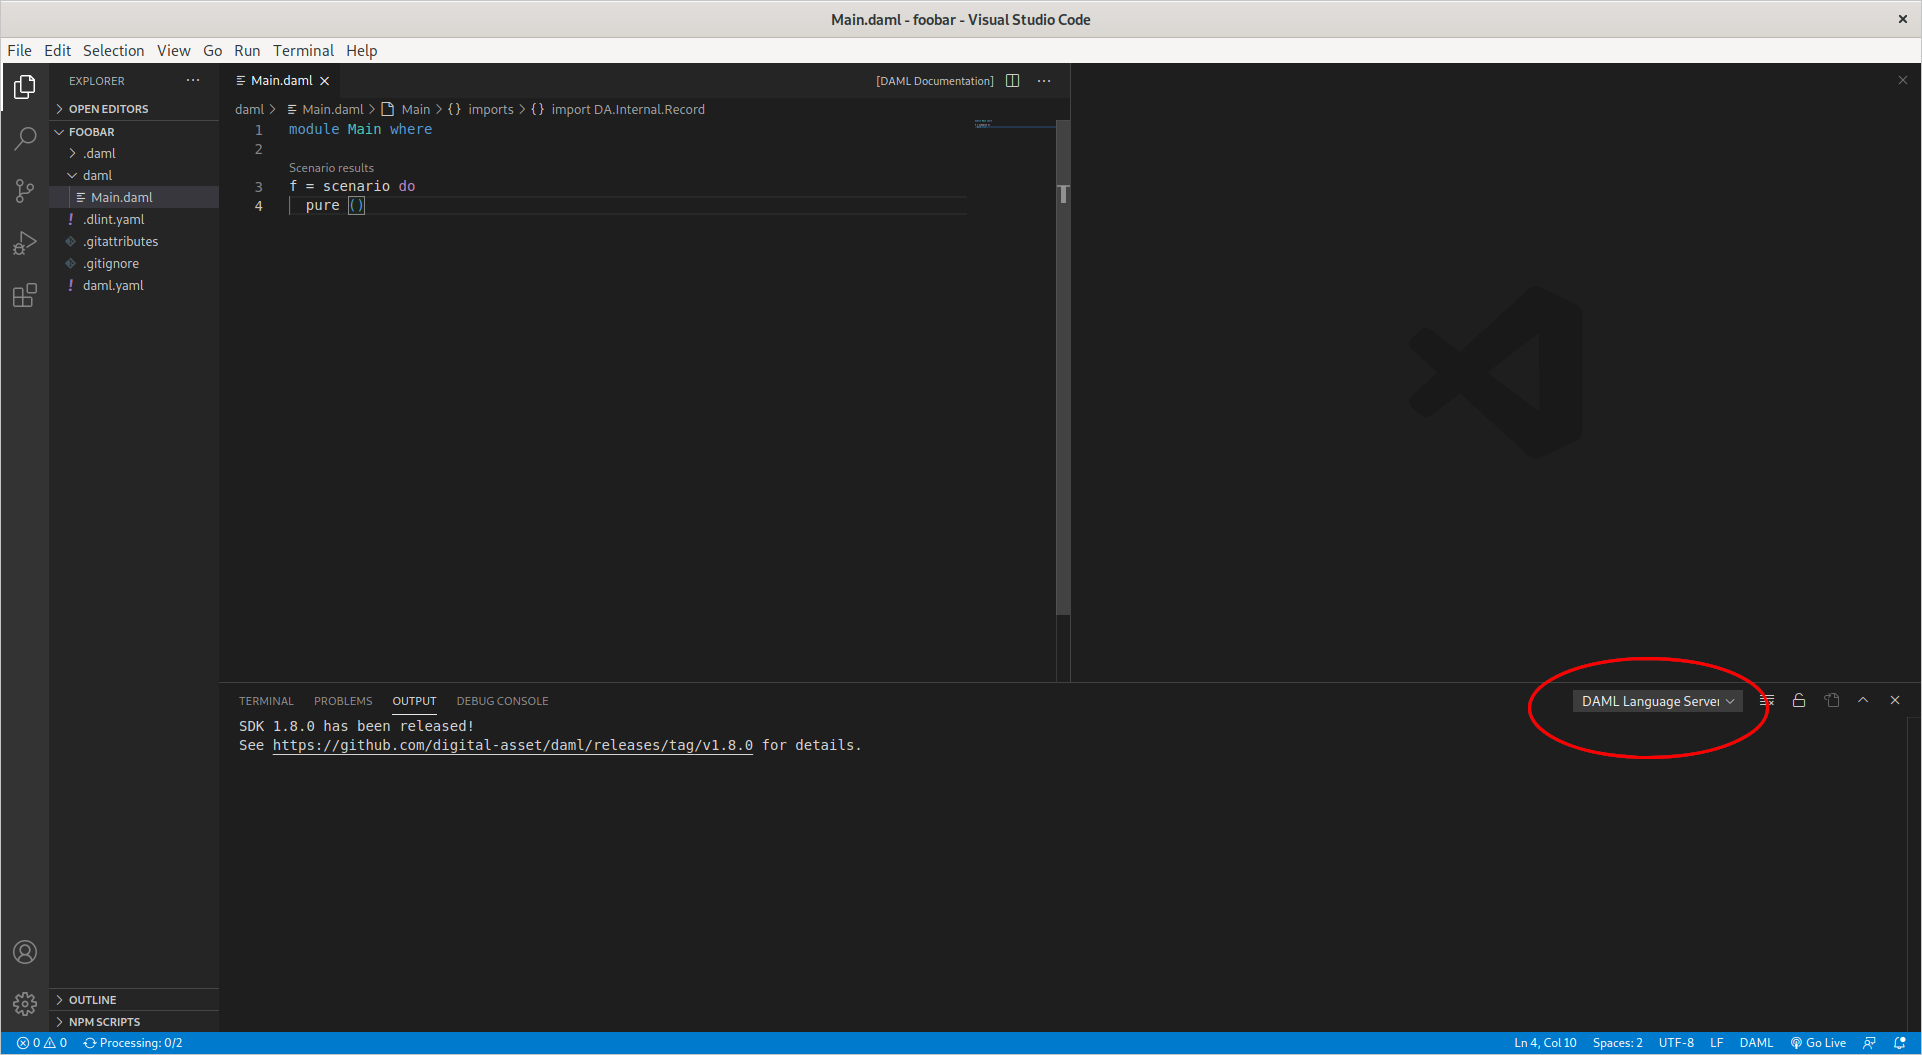Close the bottom panel

[1895, 701]
